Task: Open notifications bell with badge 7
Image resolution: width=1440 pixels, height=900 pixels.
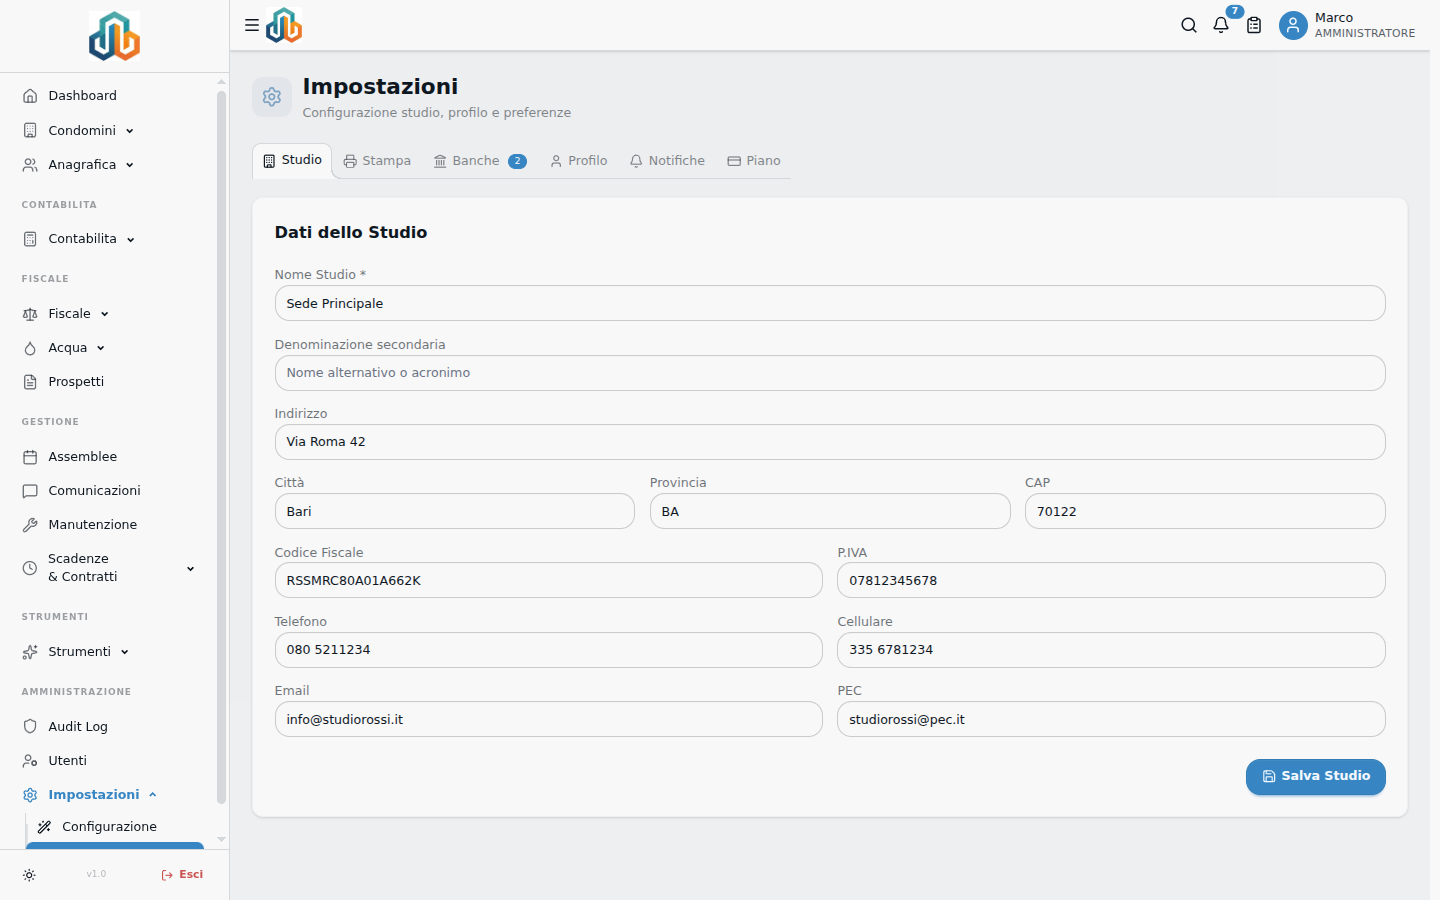Action: click(1221, 25)
